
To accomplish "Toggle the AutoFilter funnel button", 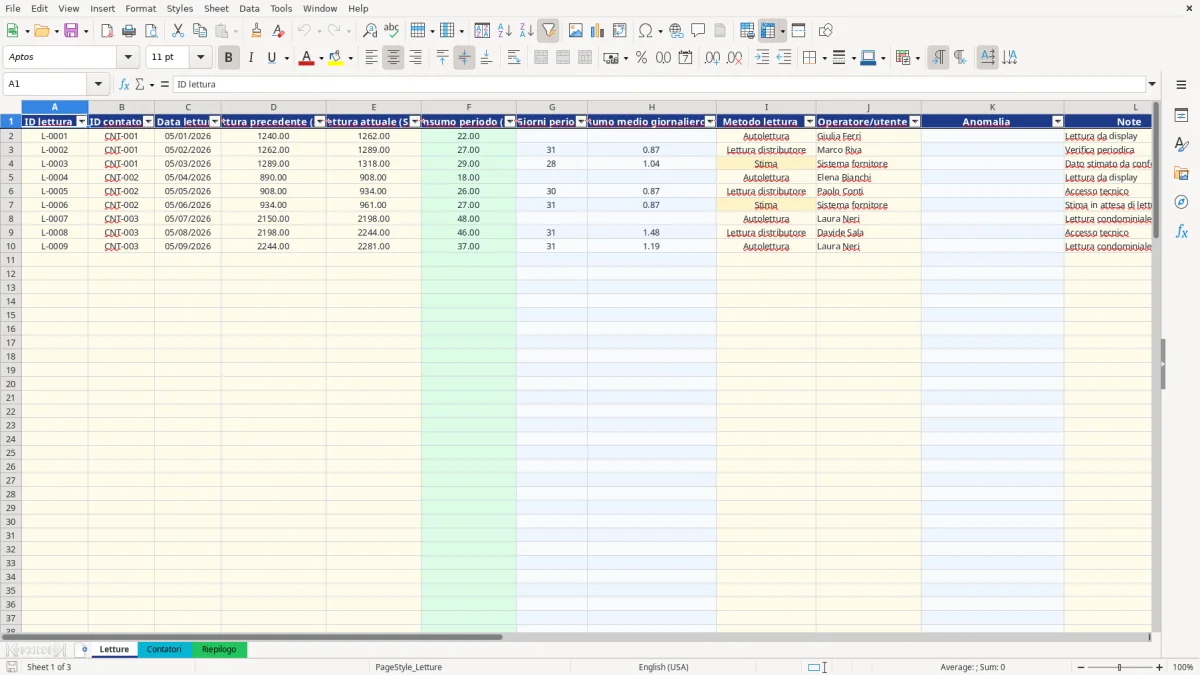I will (548, 31).
